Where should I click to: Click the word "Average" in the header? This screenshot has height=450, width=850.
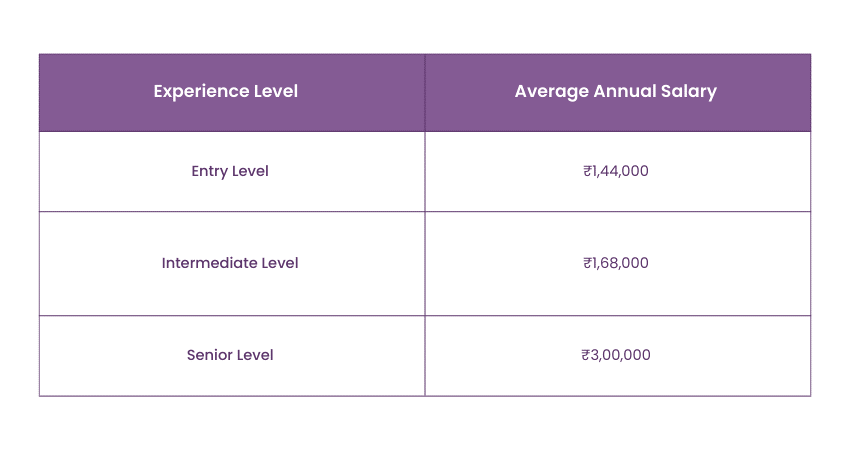pos(551,91)
